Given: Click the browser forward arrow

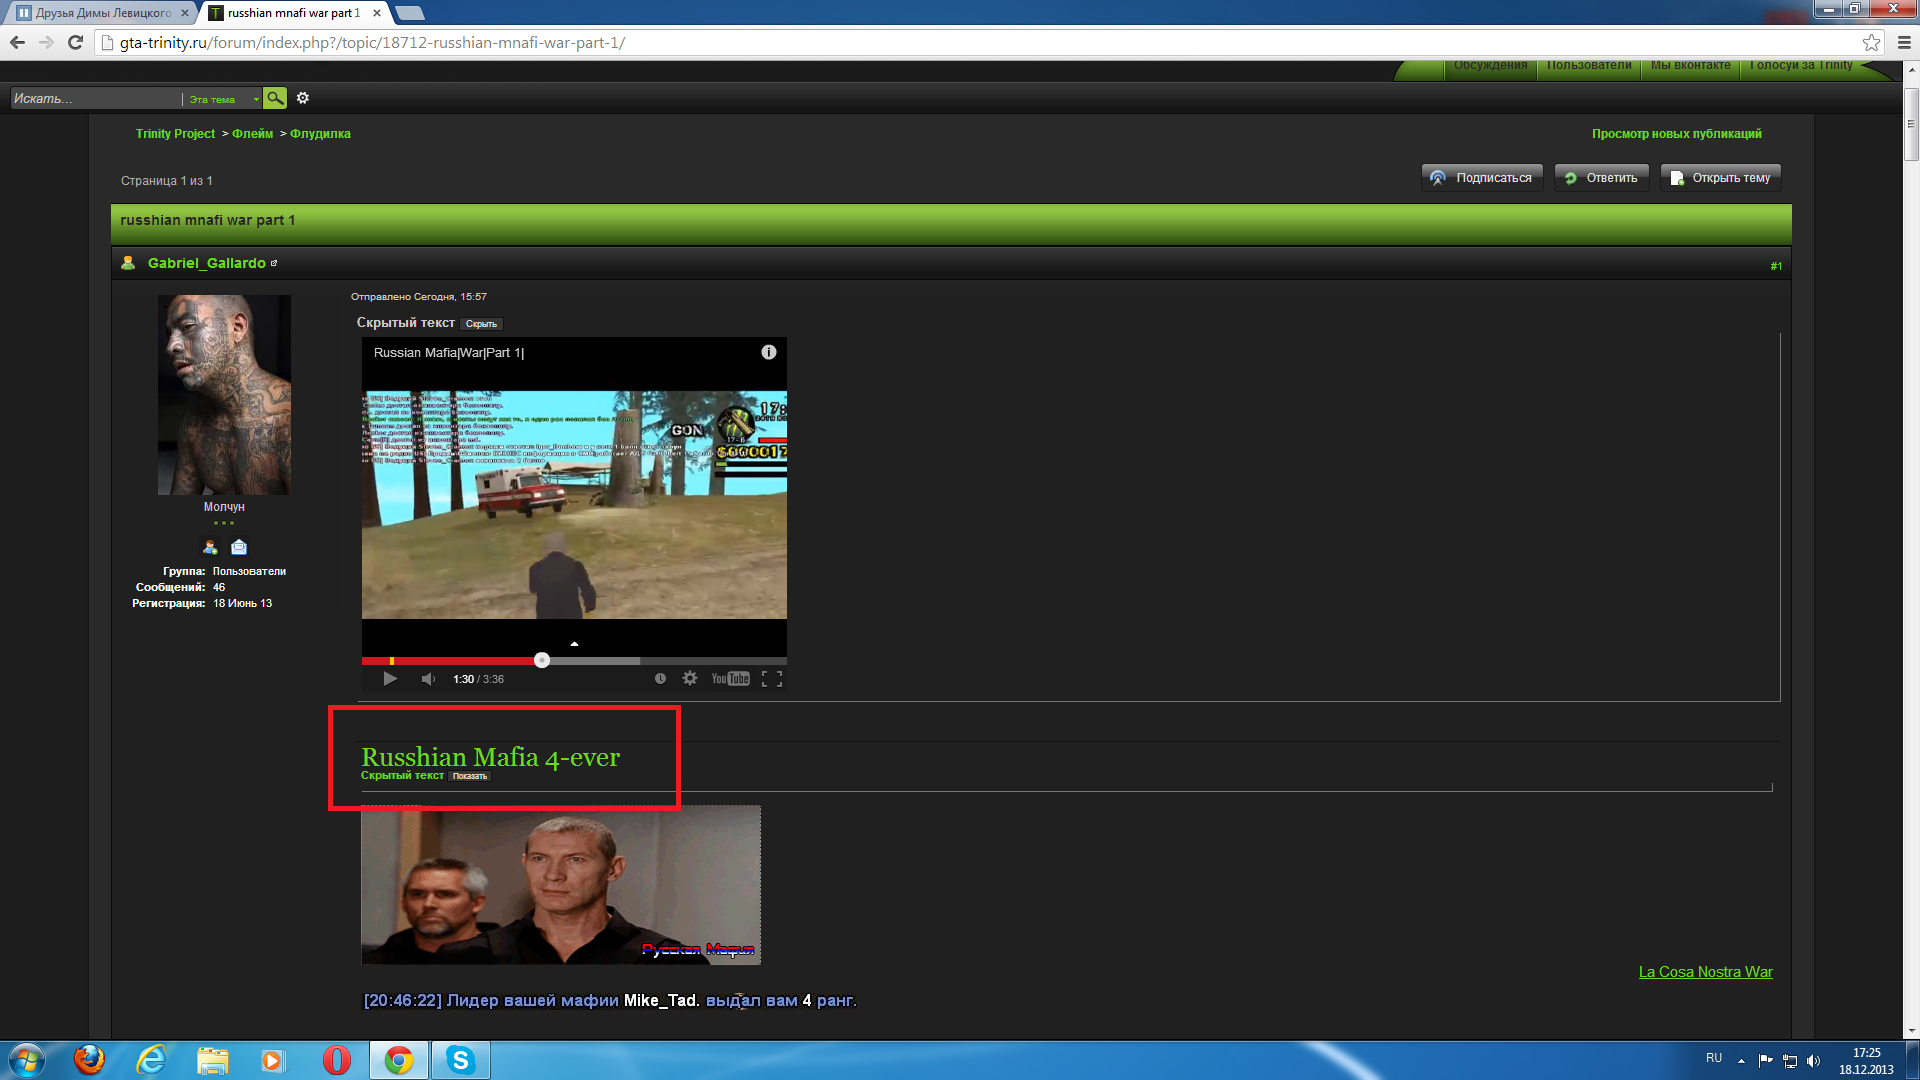Looking at the screenshot, I should 46,42.
